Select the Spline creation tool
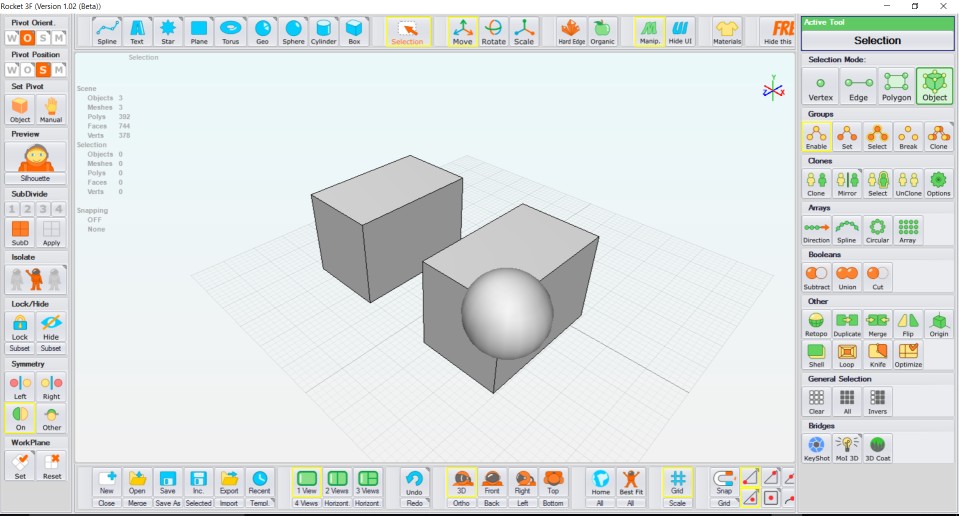 click(x=107, y=32)
